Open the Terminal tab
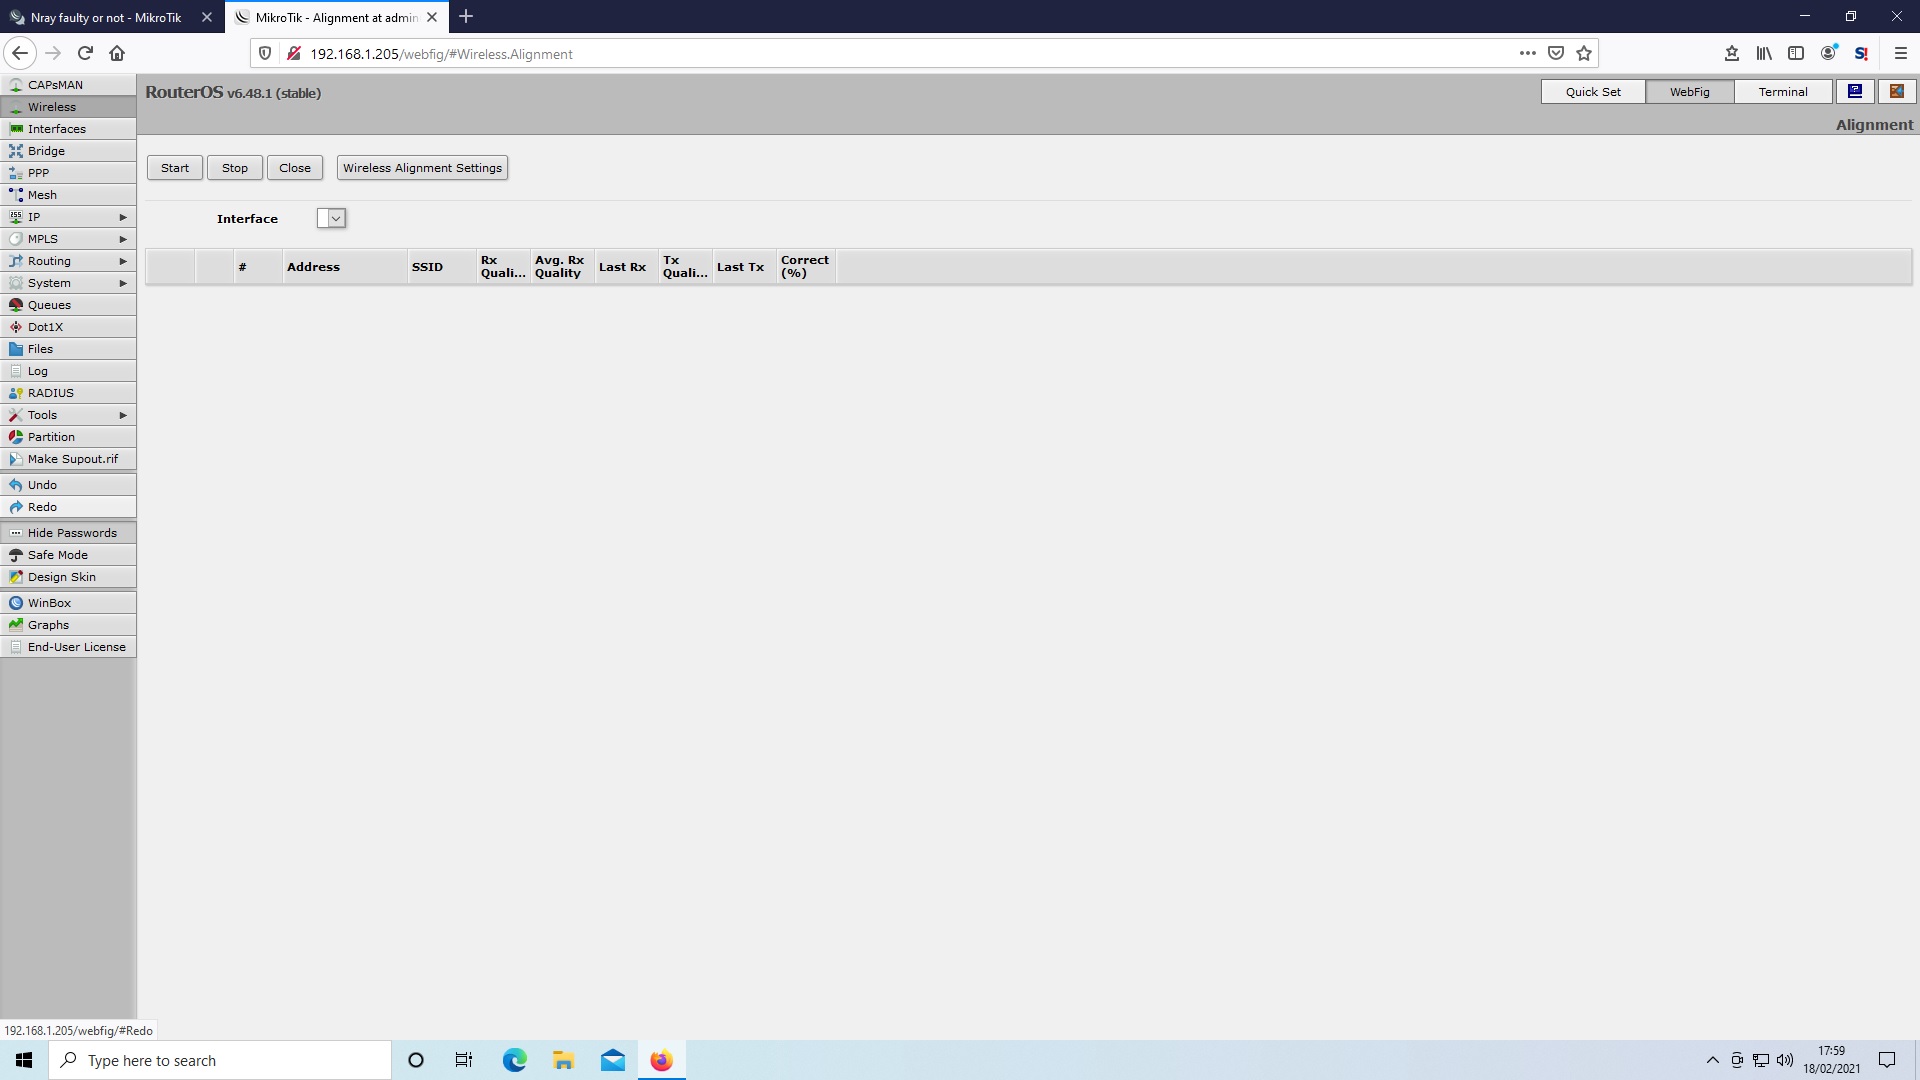Screen dimensions: 1920x1080 [1782, 92]
